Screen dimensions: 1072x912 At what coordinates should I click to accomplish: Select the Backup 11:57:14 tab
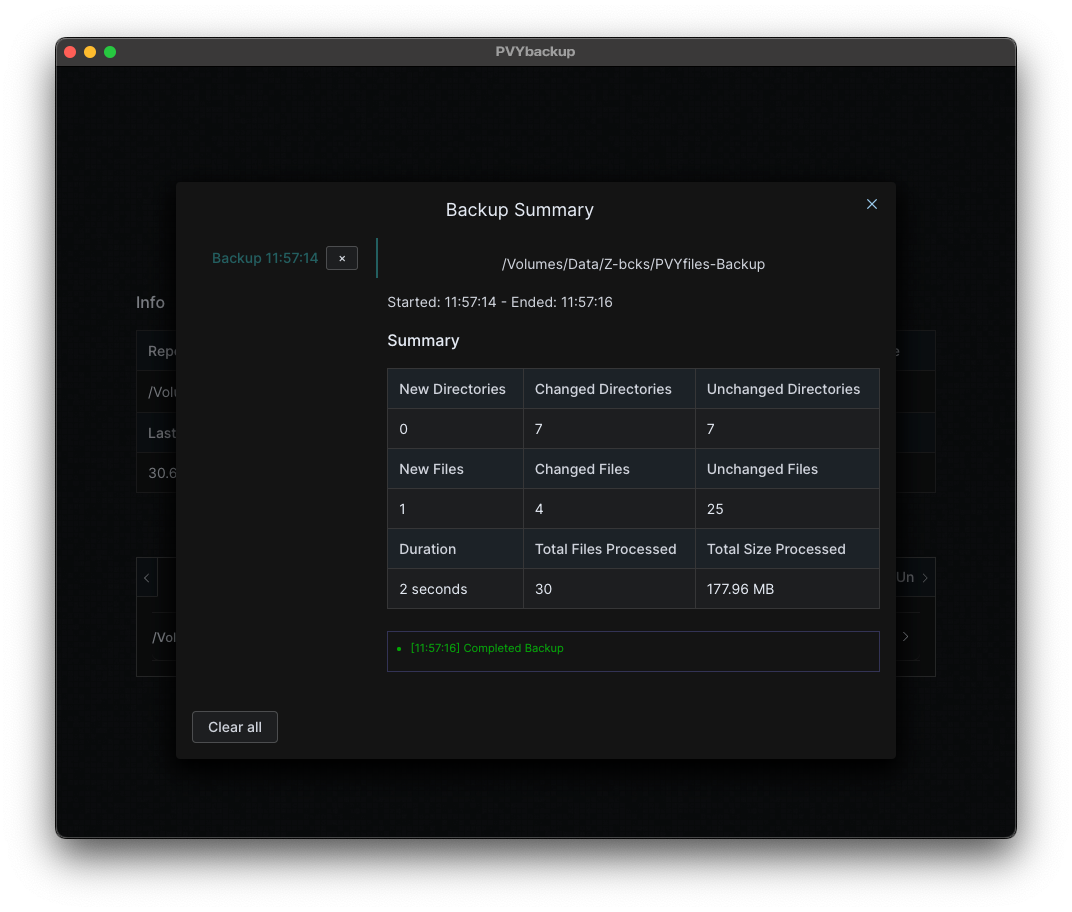[x=265, y=258]
